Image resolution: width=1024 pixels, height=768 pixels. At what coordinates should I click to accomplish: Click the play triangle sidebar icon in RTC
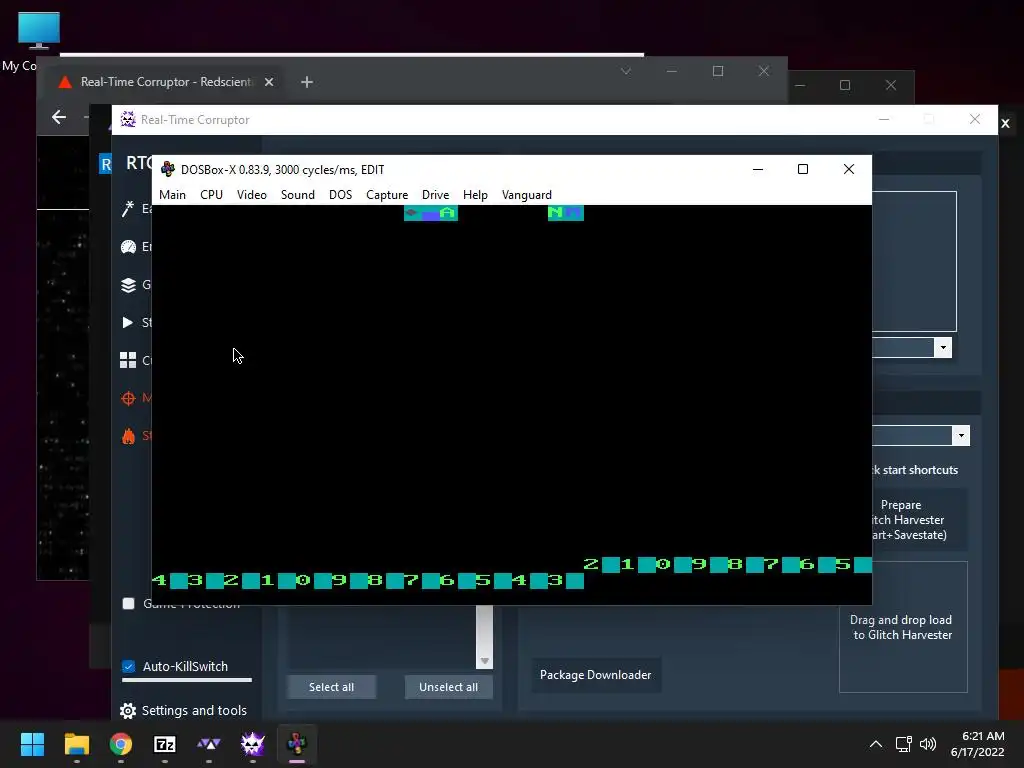click(127, 322)
